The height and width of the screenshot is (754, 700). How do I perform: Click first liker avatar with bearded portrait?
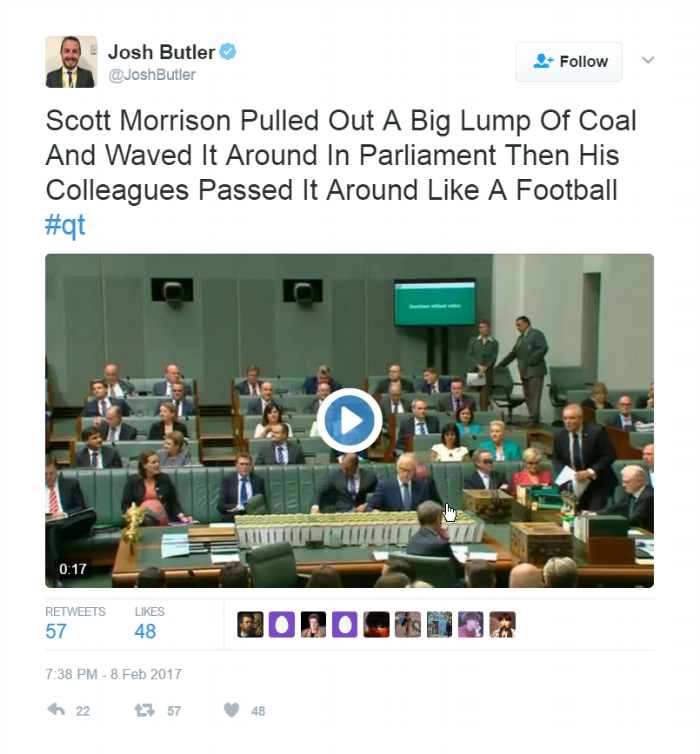(250, 625)
